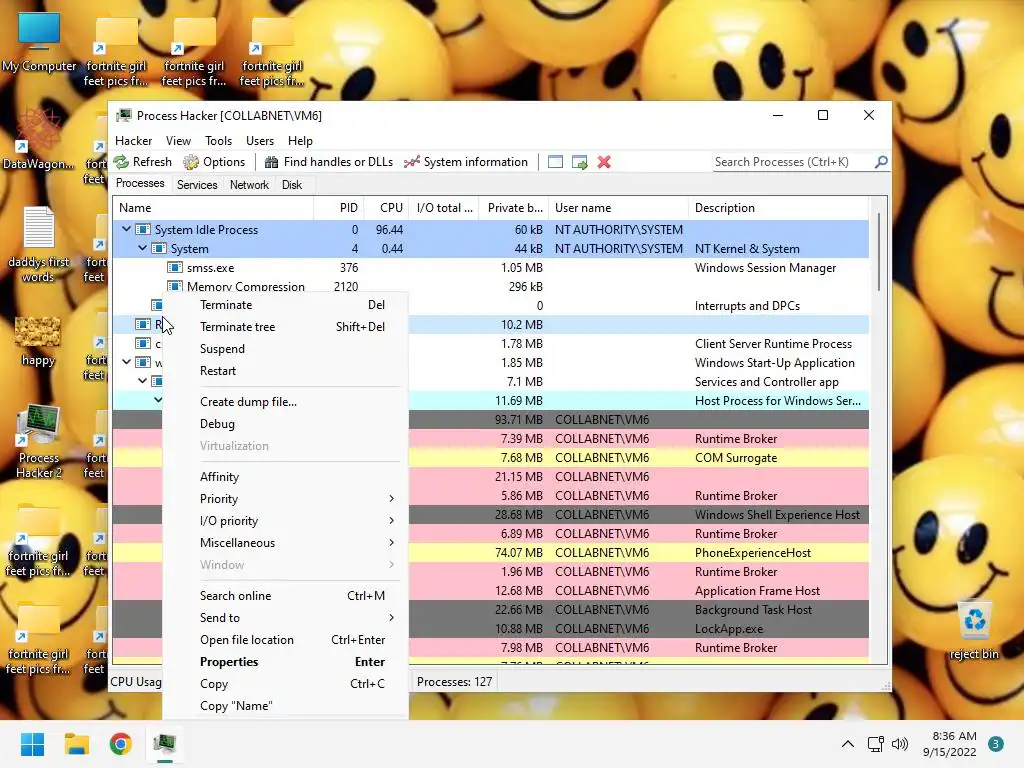Choose Open file location
Screen dimensions: 1024x768
(x=286, y=640)
